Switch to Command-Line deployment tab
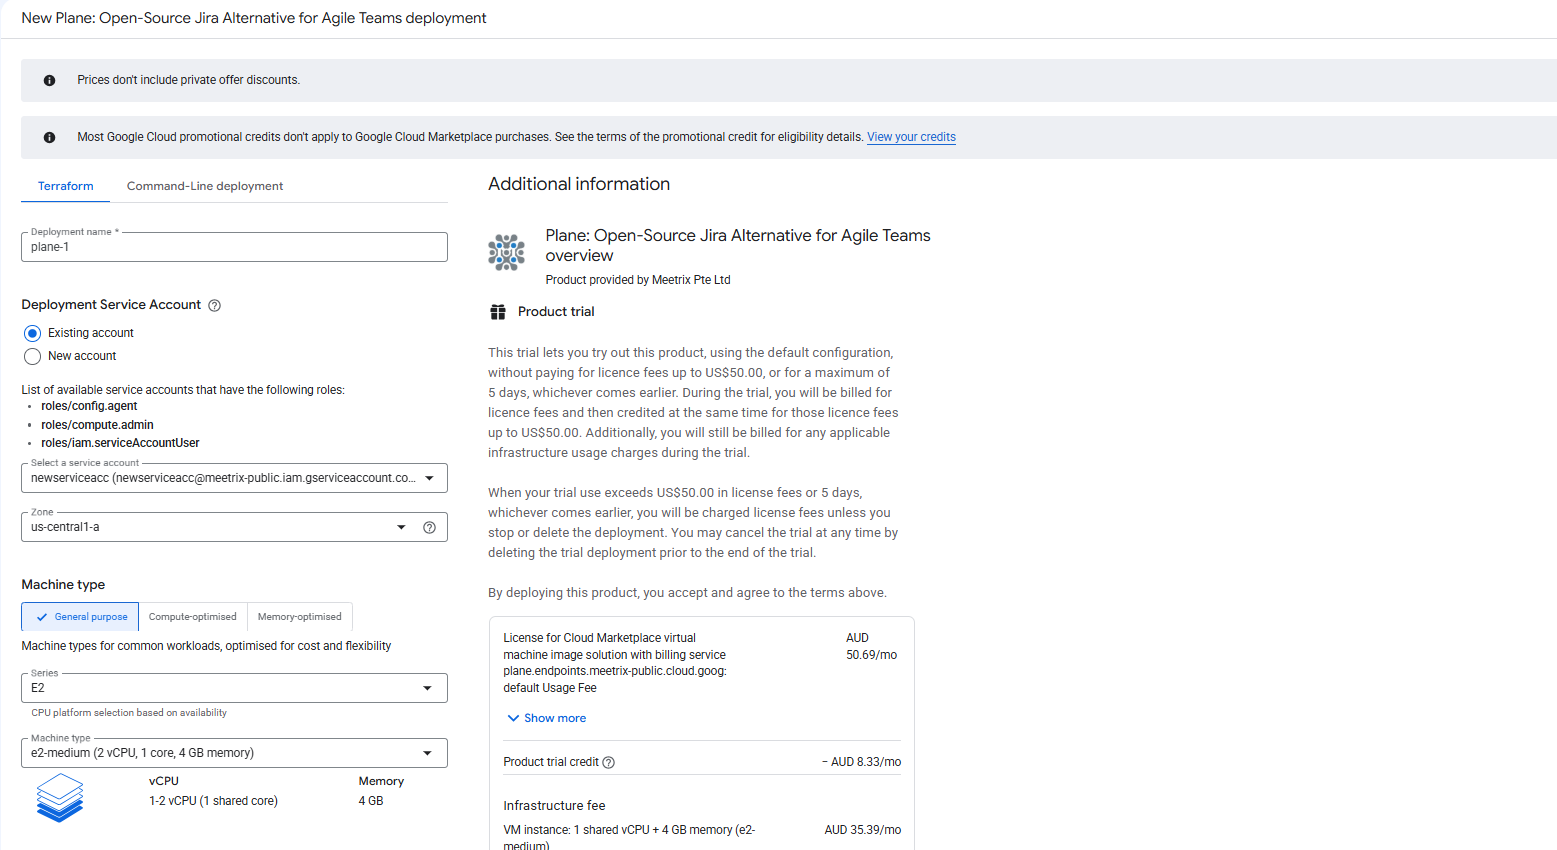The image size is (1557, 850). [x=205, y=186]
